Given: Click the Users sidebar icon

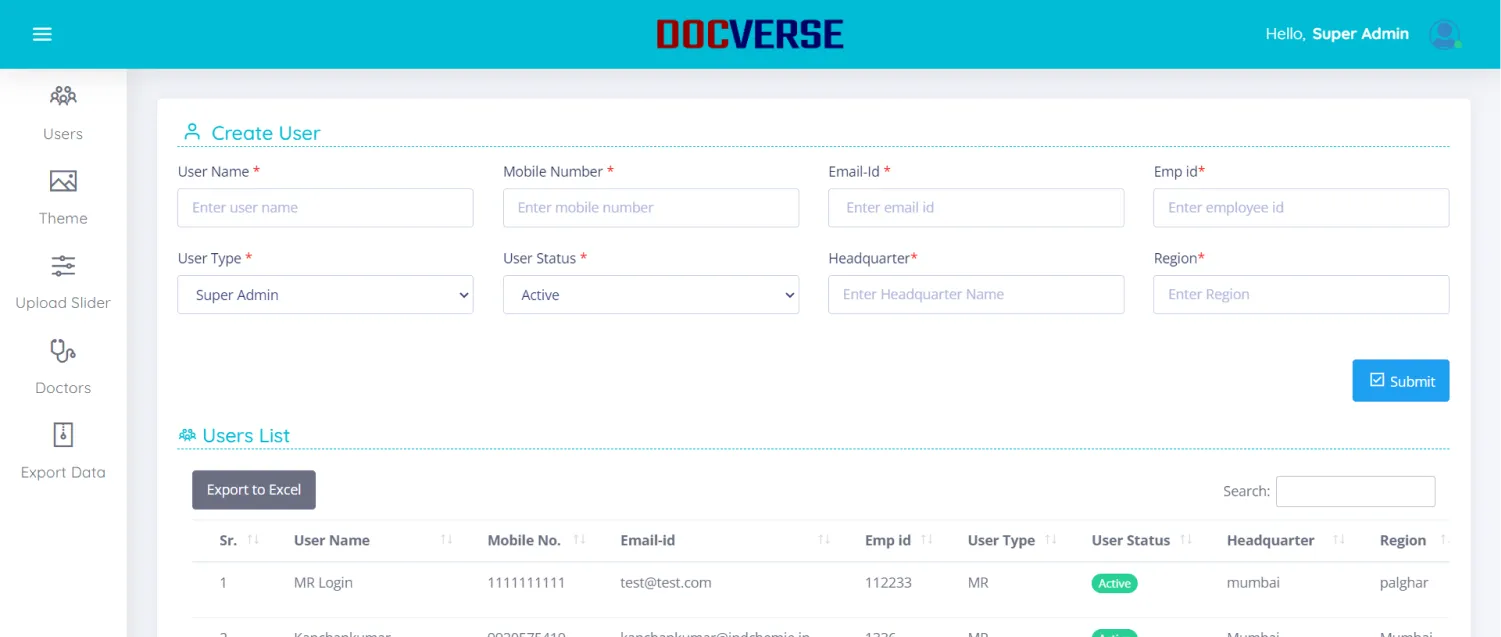Looking at the screenshot, I should (63, 96).
